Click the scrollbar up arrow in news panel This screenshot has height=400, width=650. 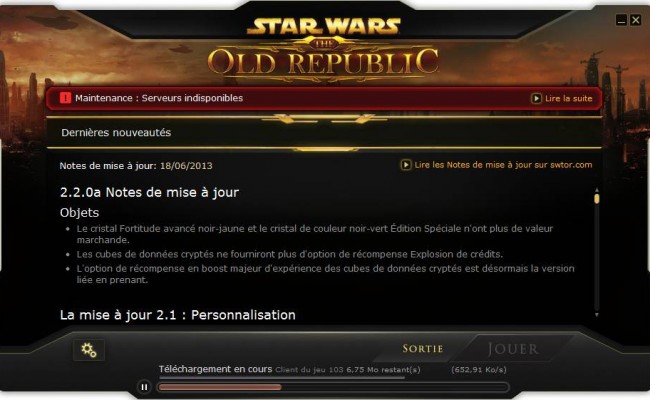[x=597, y=190]
